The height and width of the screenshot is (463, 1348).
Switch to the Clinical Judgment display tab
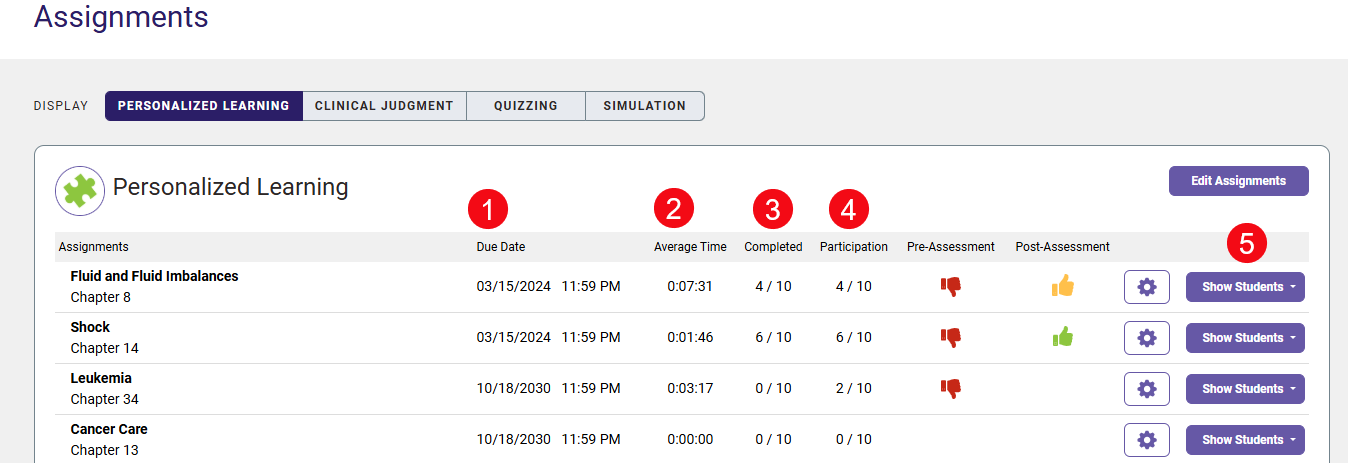coord(385,106)
